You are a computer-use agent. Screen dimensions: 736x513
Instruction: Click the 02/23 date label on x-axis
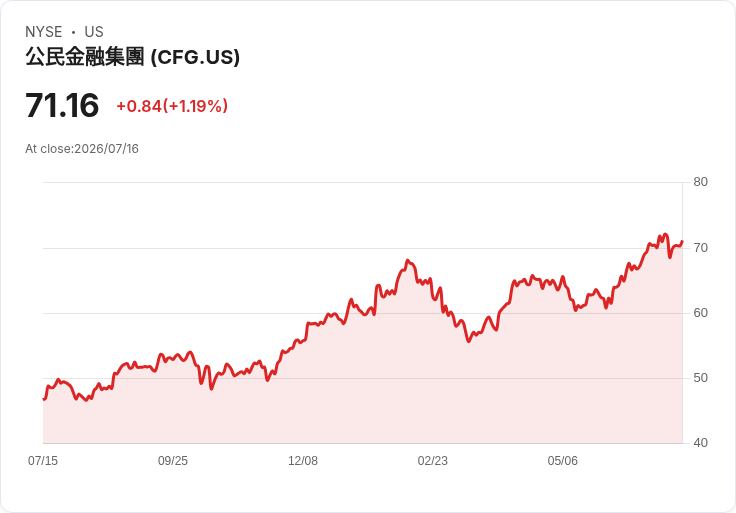tap(433, 461)
